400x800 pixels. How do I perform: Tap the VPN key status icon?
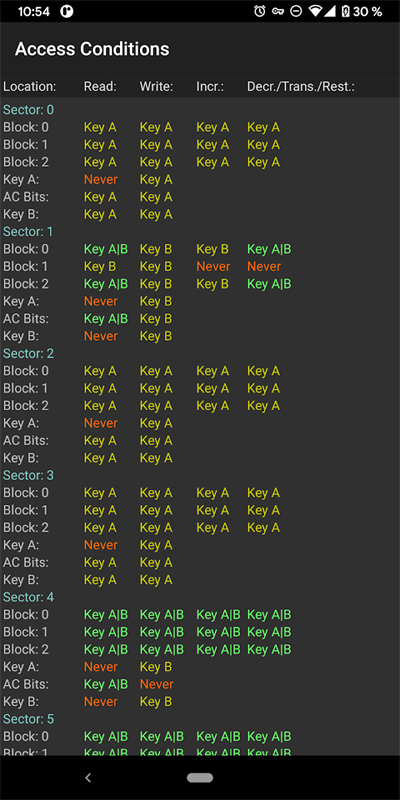click(x=278, y=11)
